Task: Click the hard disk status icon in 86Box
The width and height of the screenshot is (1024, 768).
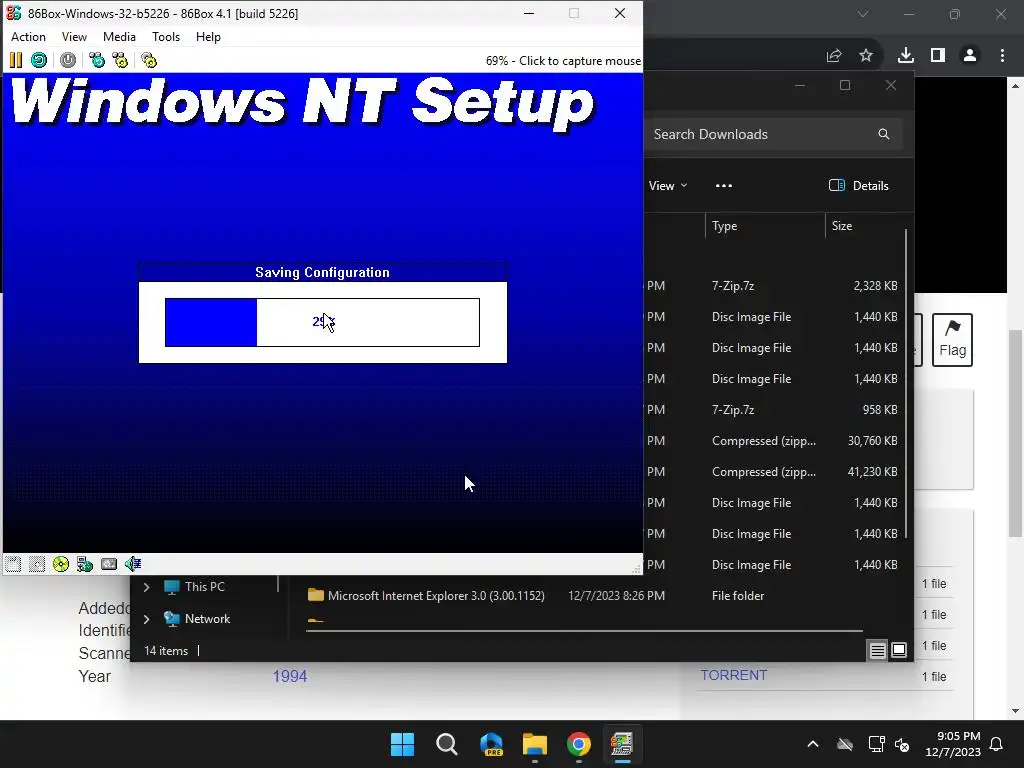Action: 109,564
